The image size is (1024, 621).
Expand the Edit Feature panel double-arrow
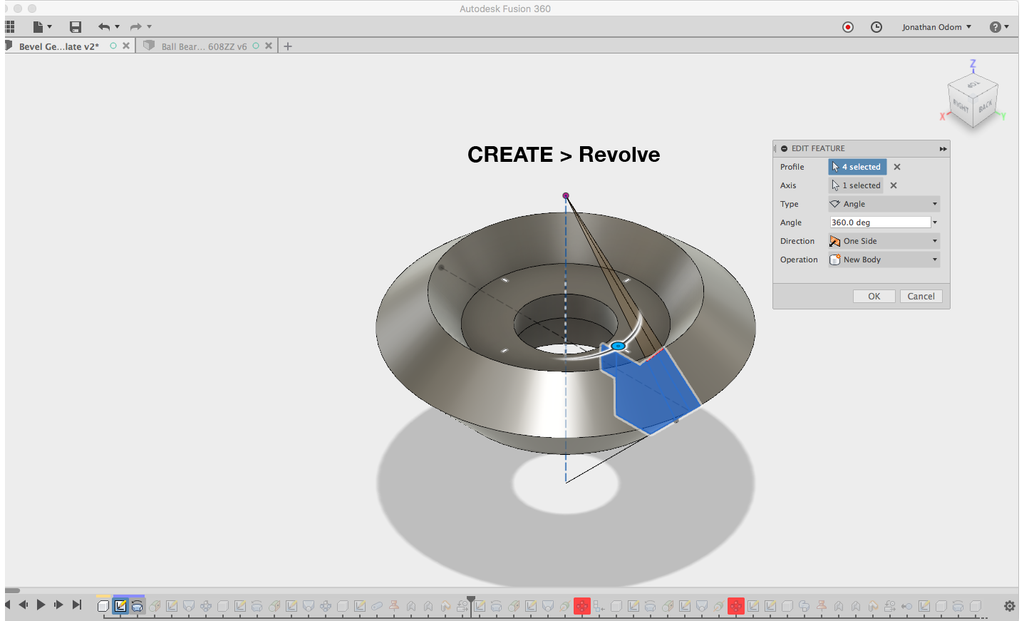coord(943,149)
